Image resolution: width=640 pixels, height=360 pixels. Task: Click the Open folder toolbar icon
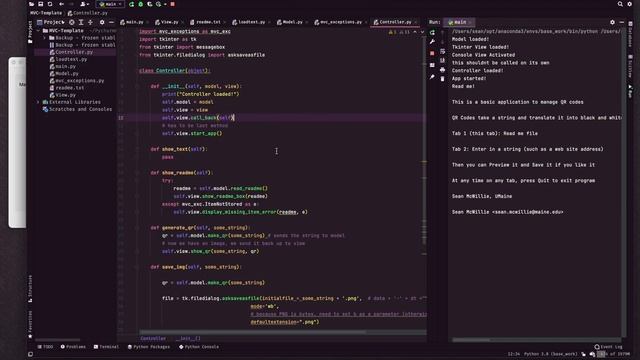[x=32, y=4]
